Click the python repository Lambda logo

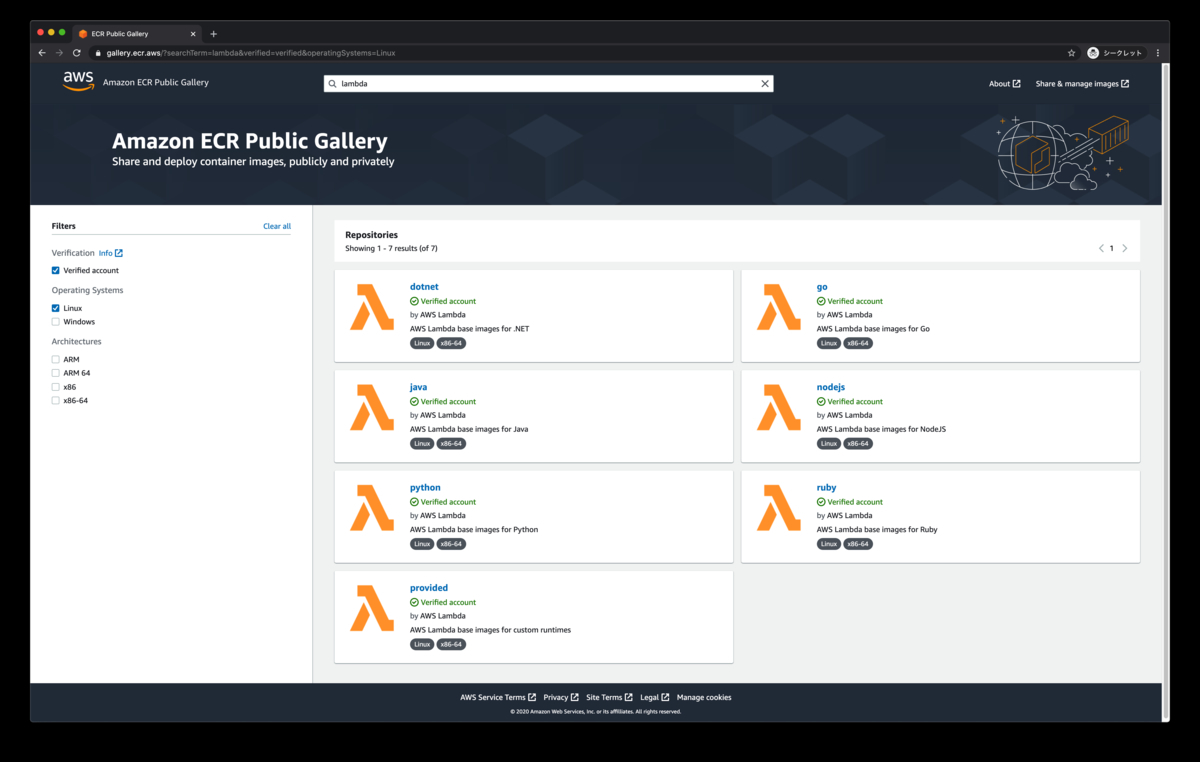372,508
